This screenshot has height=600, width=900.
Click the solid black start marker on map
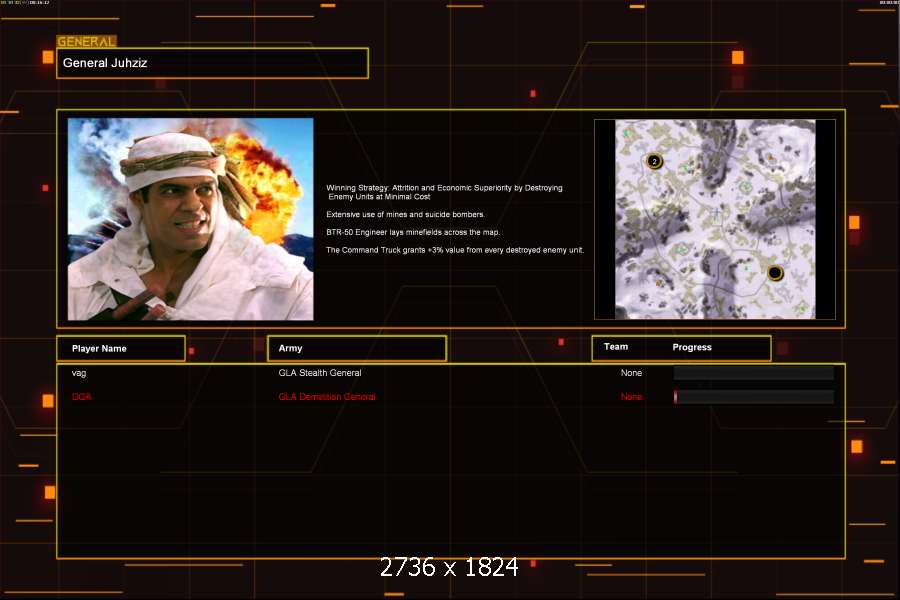775,272
